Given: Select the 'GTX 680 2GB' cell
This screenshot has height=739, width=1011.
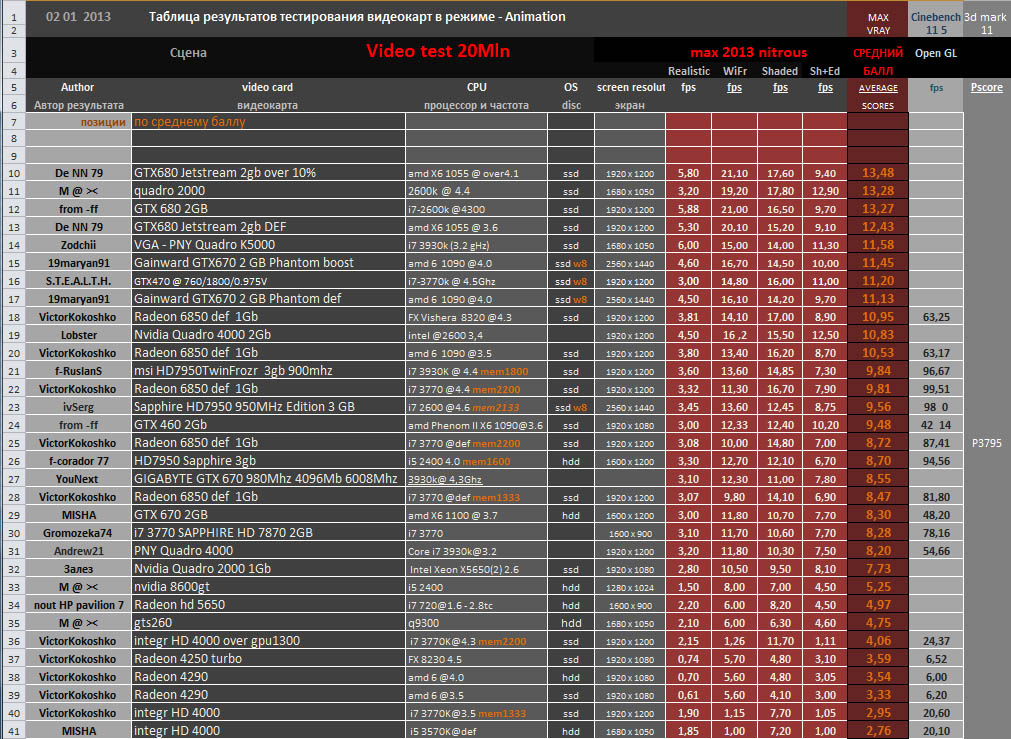Looking at the screenshot, I should click(268, 209).
